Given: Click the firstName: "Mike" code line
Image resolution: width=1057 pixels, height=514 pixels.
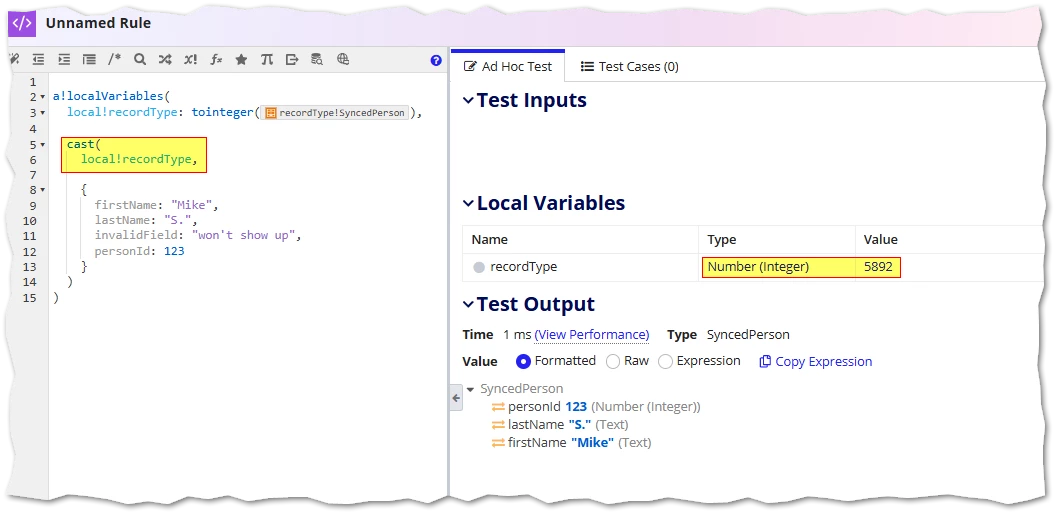Looking at the screenshot, I should point(156,205).
